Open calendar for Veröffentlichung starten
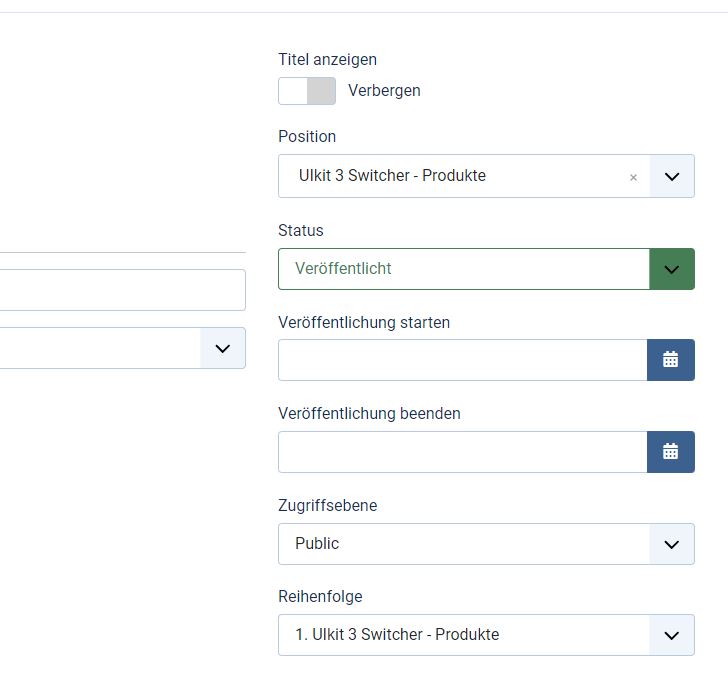Screen dimensions: 728x675 pos(670,360)
